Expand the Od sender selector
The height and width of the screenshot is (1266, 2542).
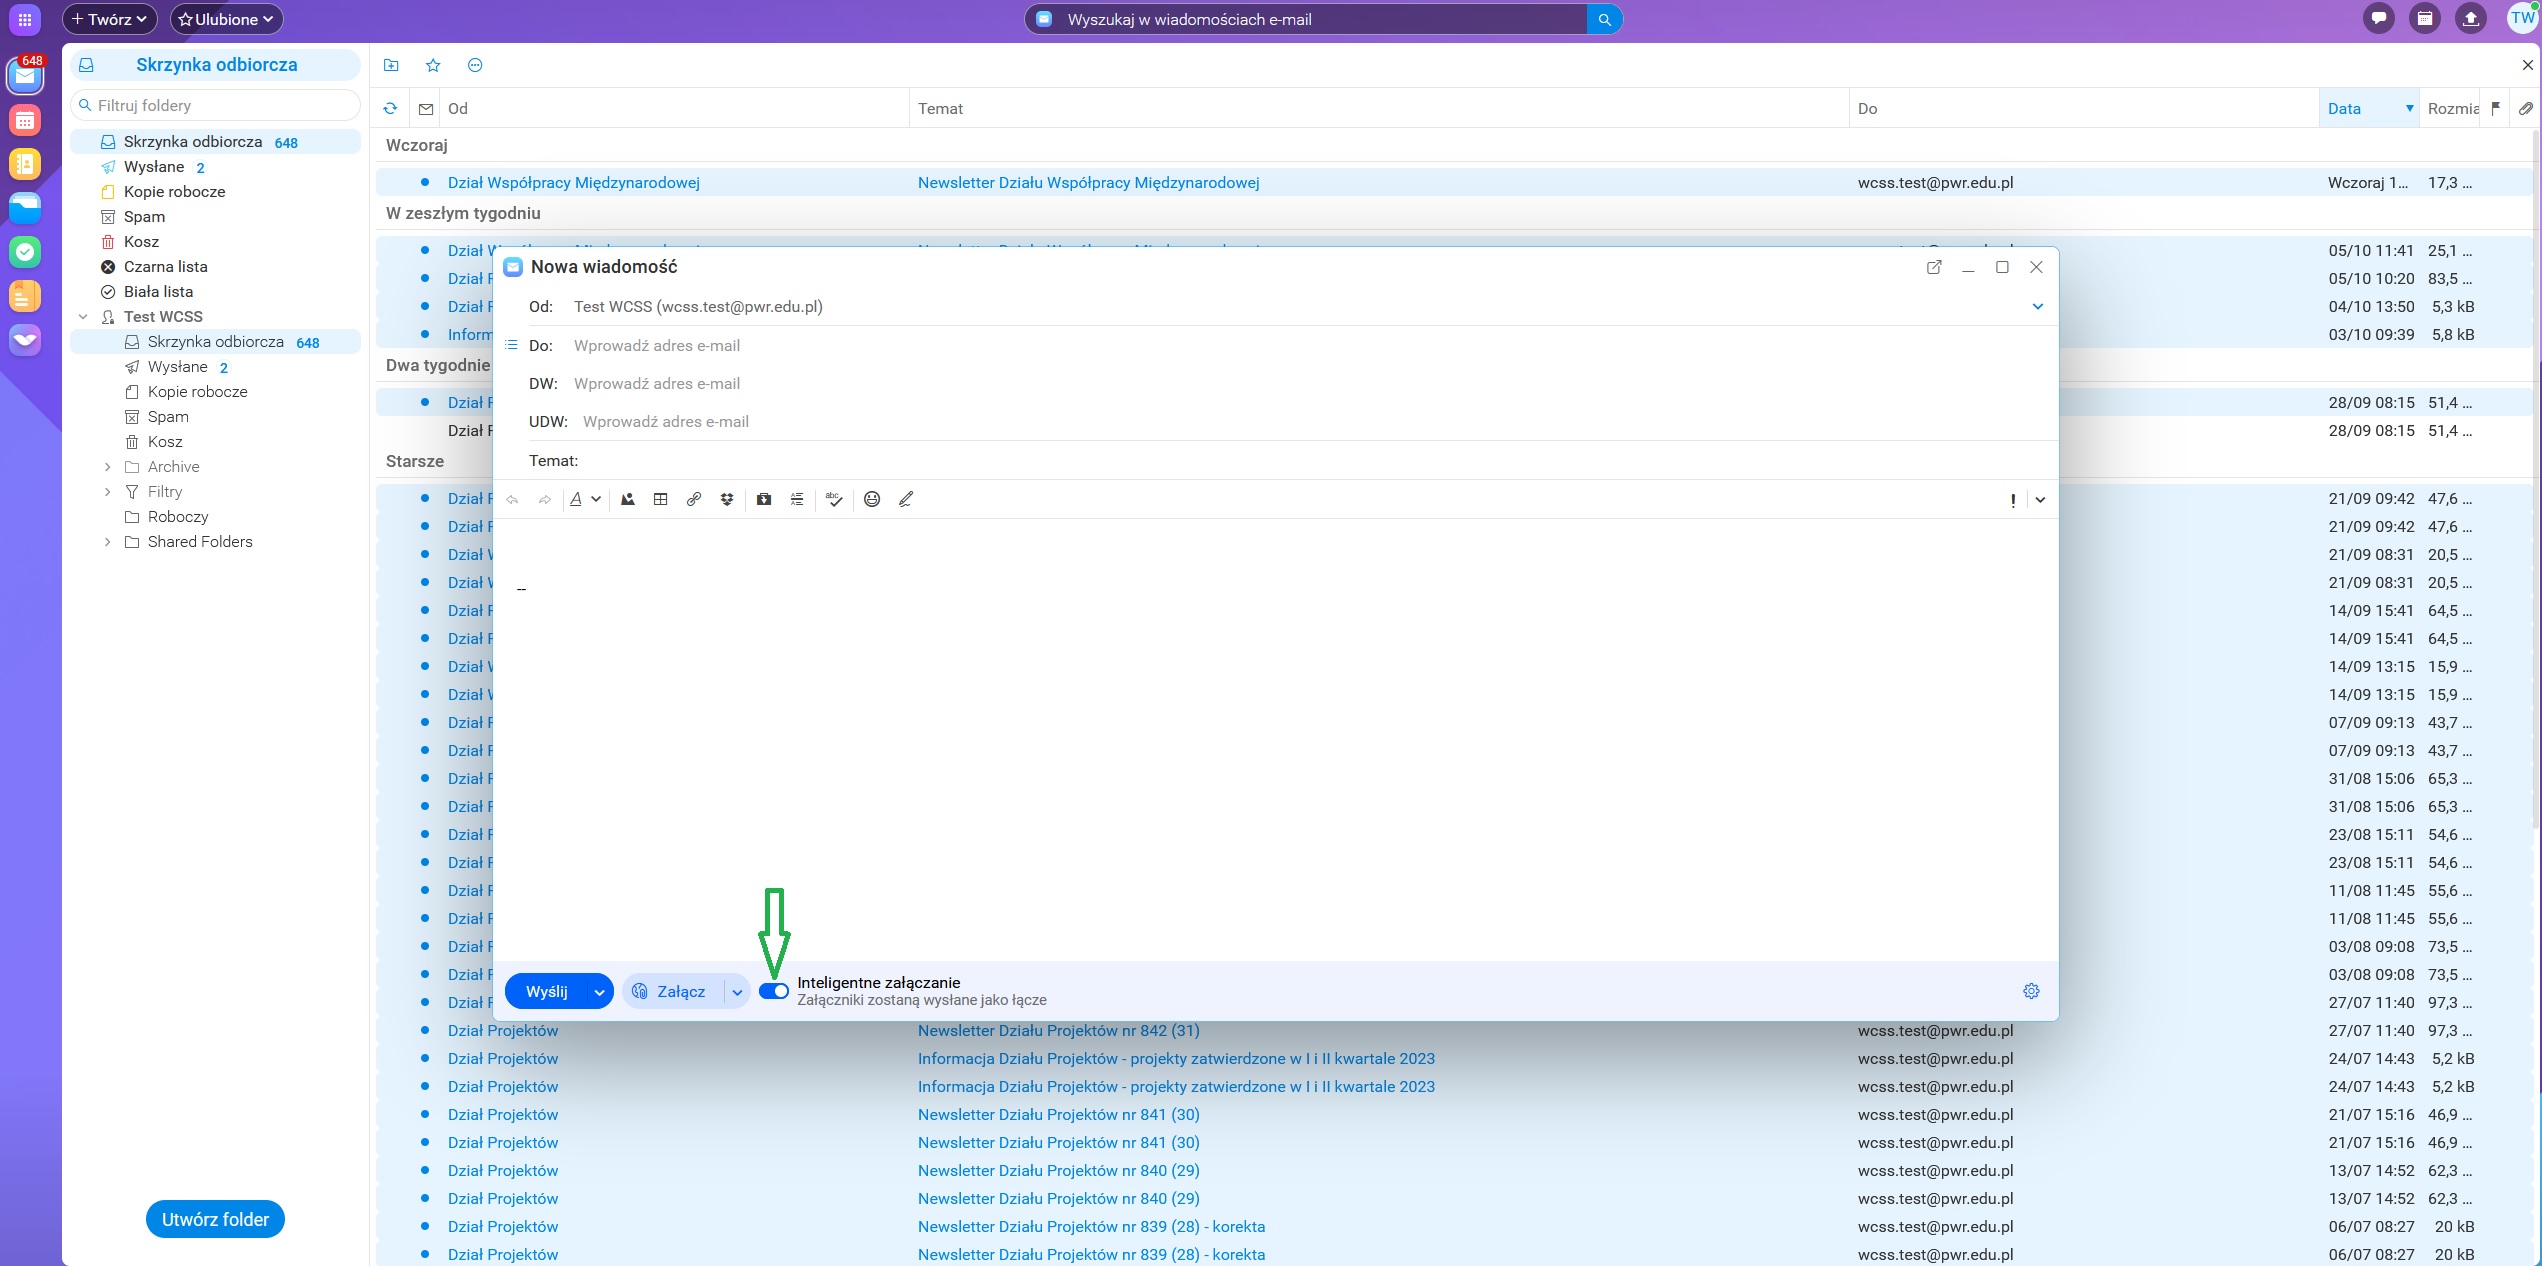pos(2037,307)
